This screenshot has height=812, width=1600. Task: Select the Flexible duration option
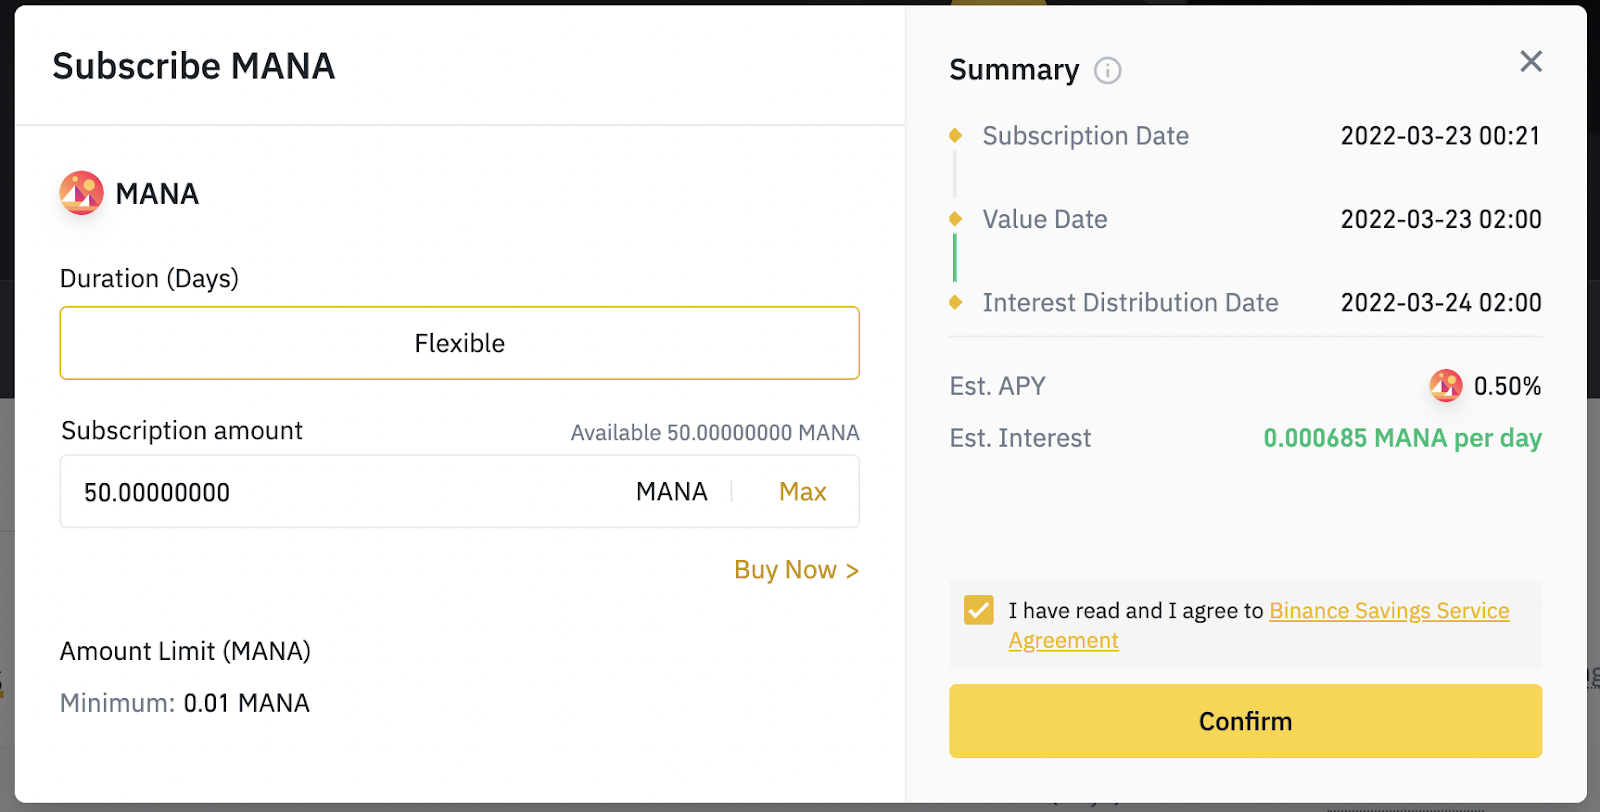458,342
